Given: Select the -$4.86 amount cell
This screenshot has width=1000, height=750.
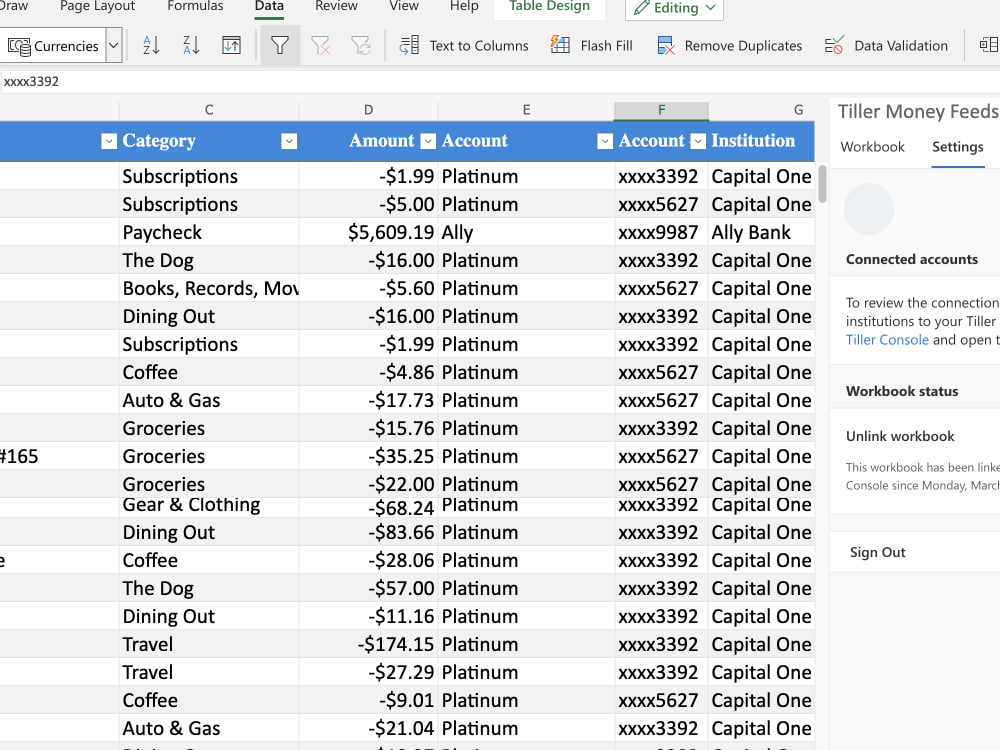Looking at the screenshot, I should (368, 372).
